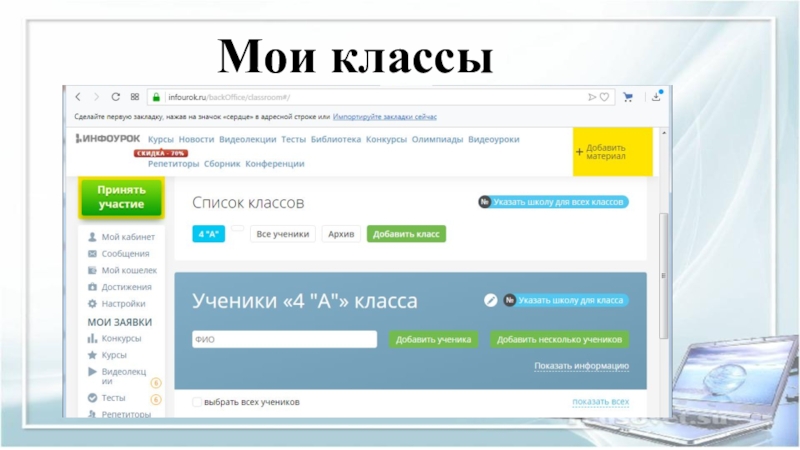The height and width of the screenshot is (450, 800).
Task: Click the icon beside Достижения
Action: tap(92, 287)
